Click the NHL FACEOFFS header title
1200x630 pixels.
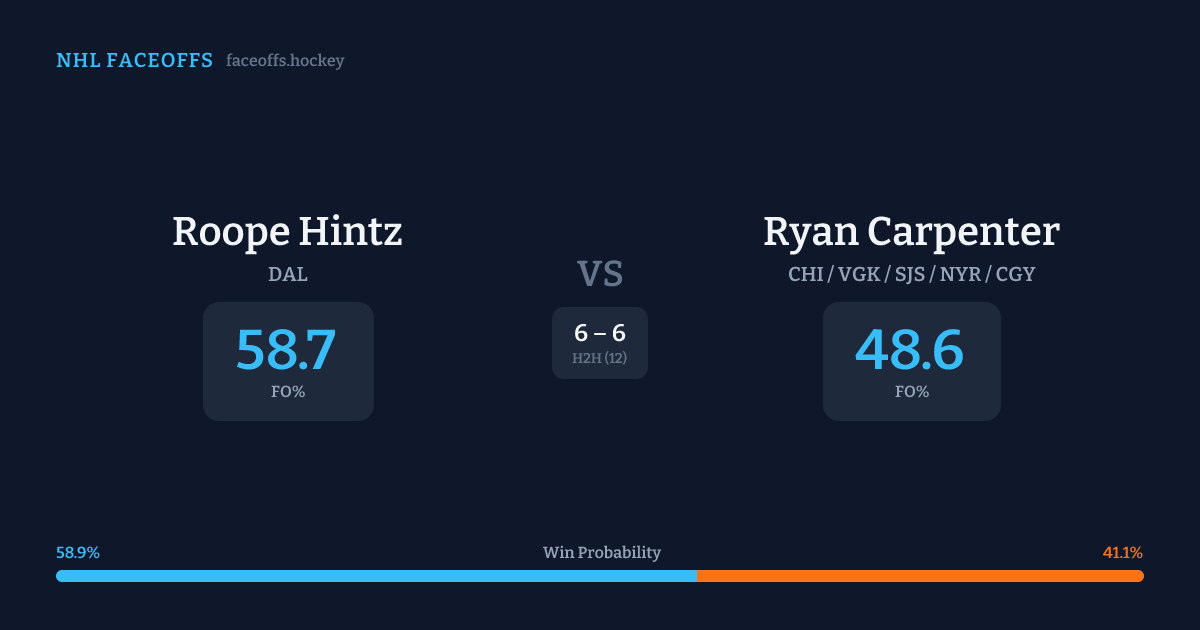point(134,61)
